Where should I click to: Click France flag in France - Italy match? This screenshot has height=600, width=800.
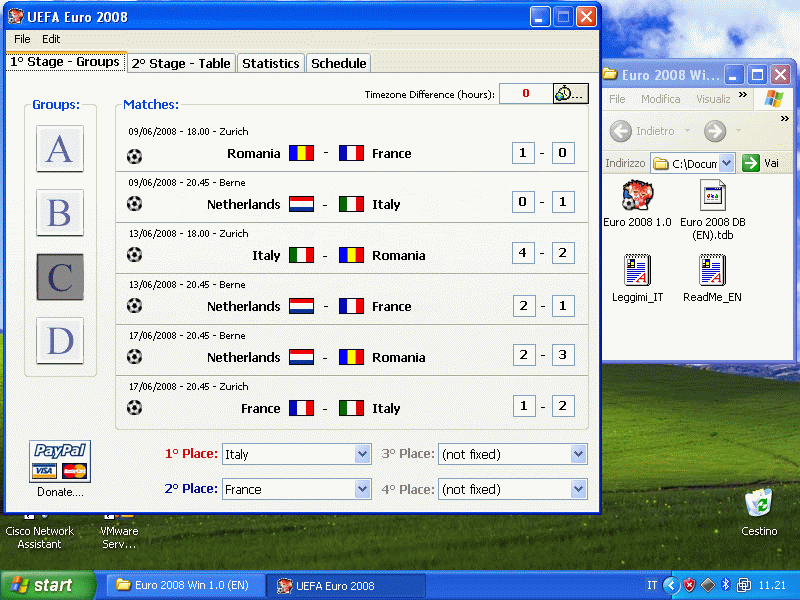click(301, 408)
